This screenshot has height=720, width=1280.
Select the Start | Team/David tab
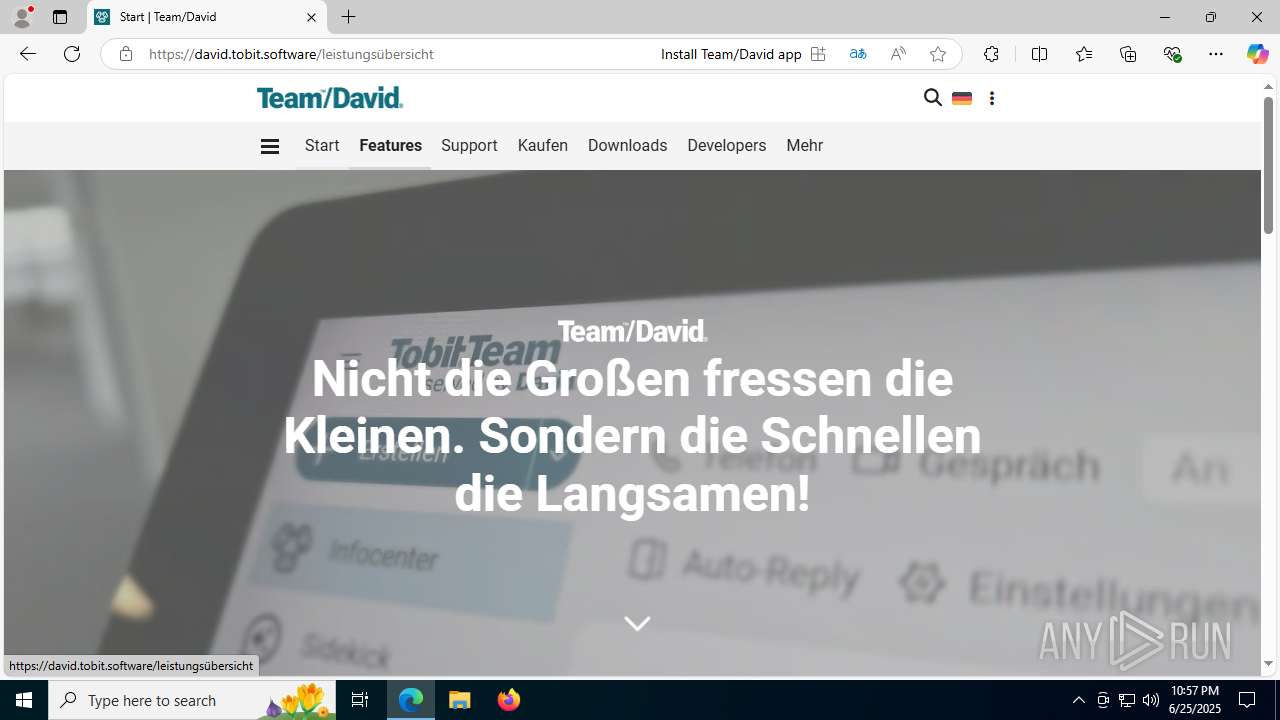[207, 17]
